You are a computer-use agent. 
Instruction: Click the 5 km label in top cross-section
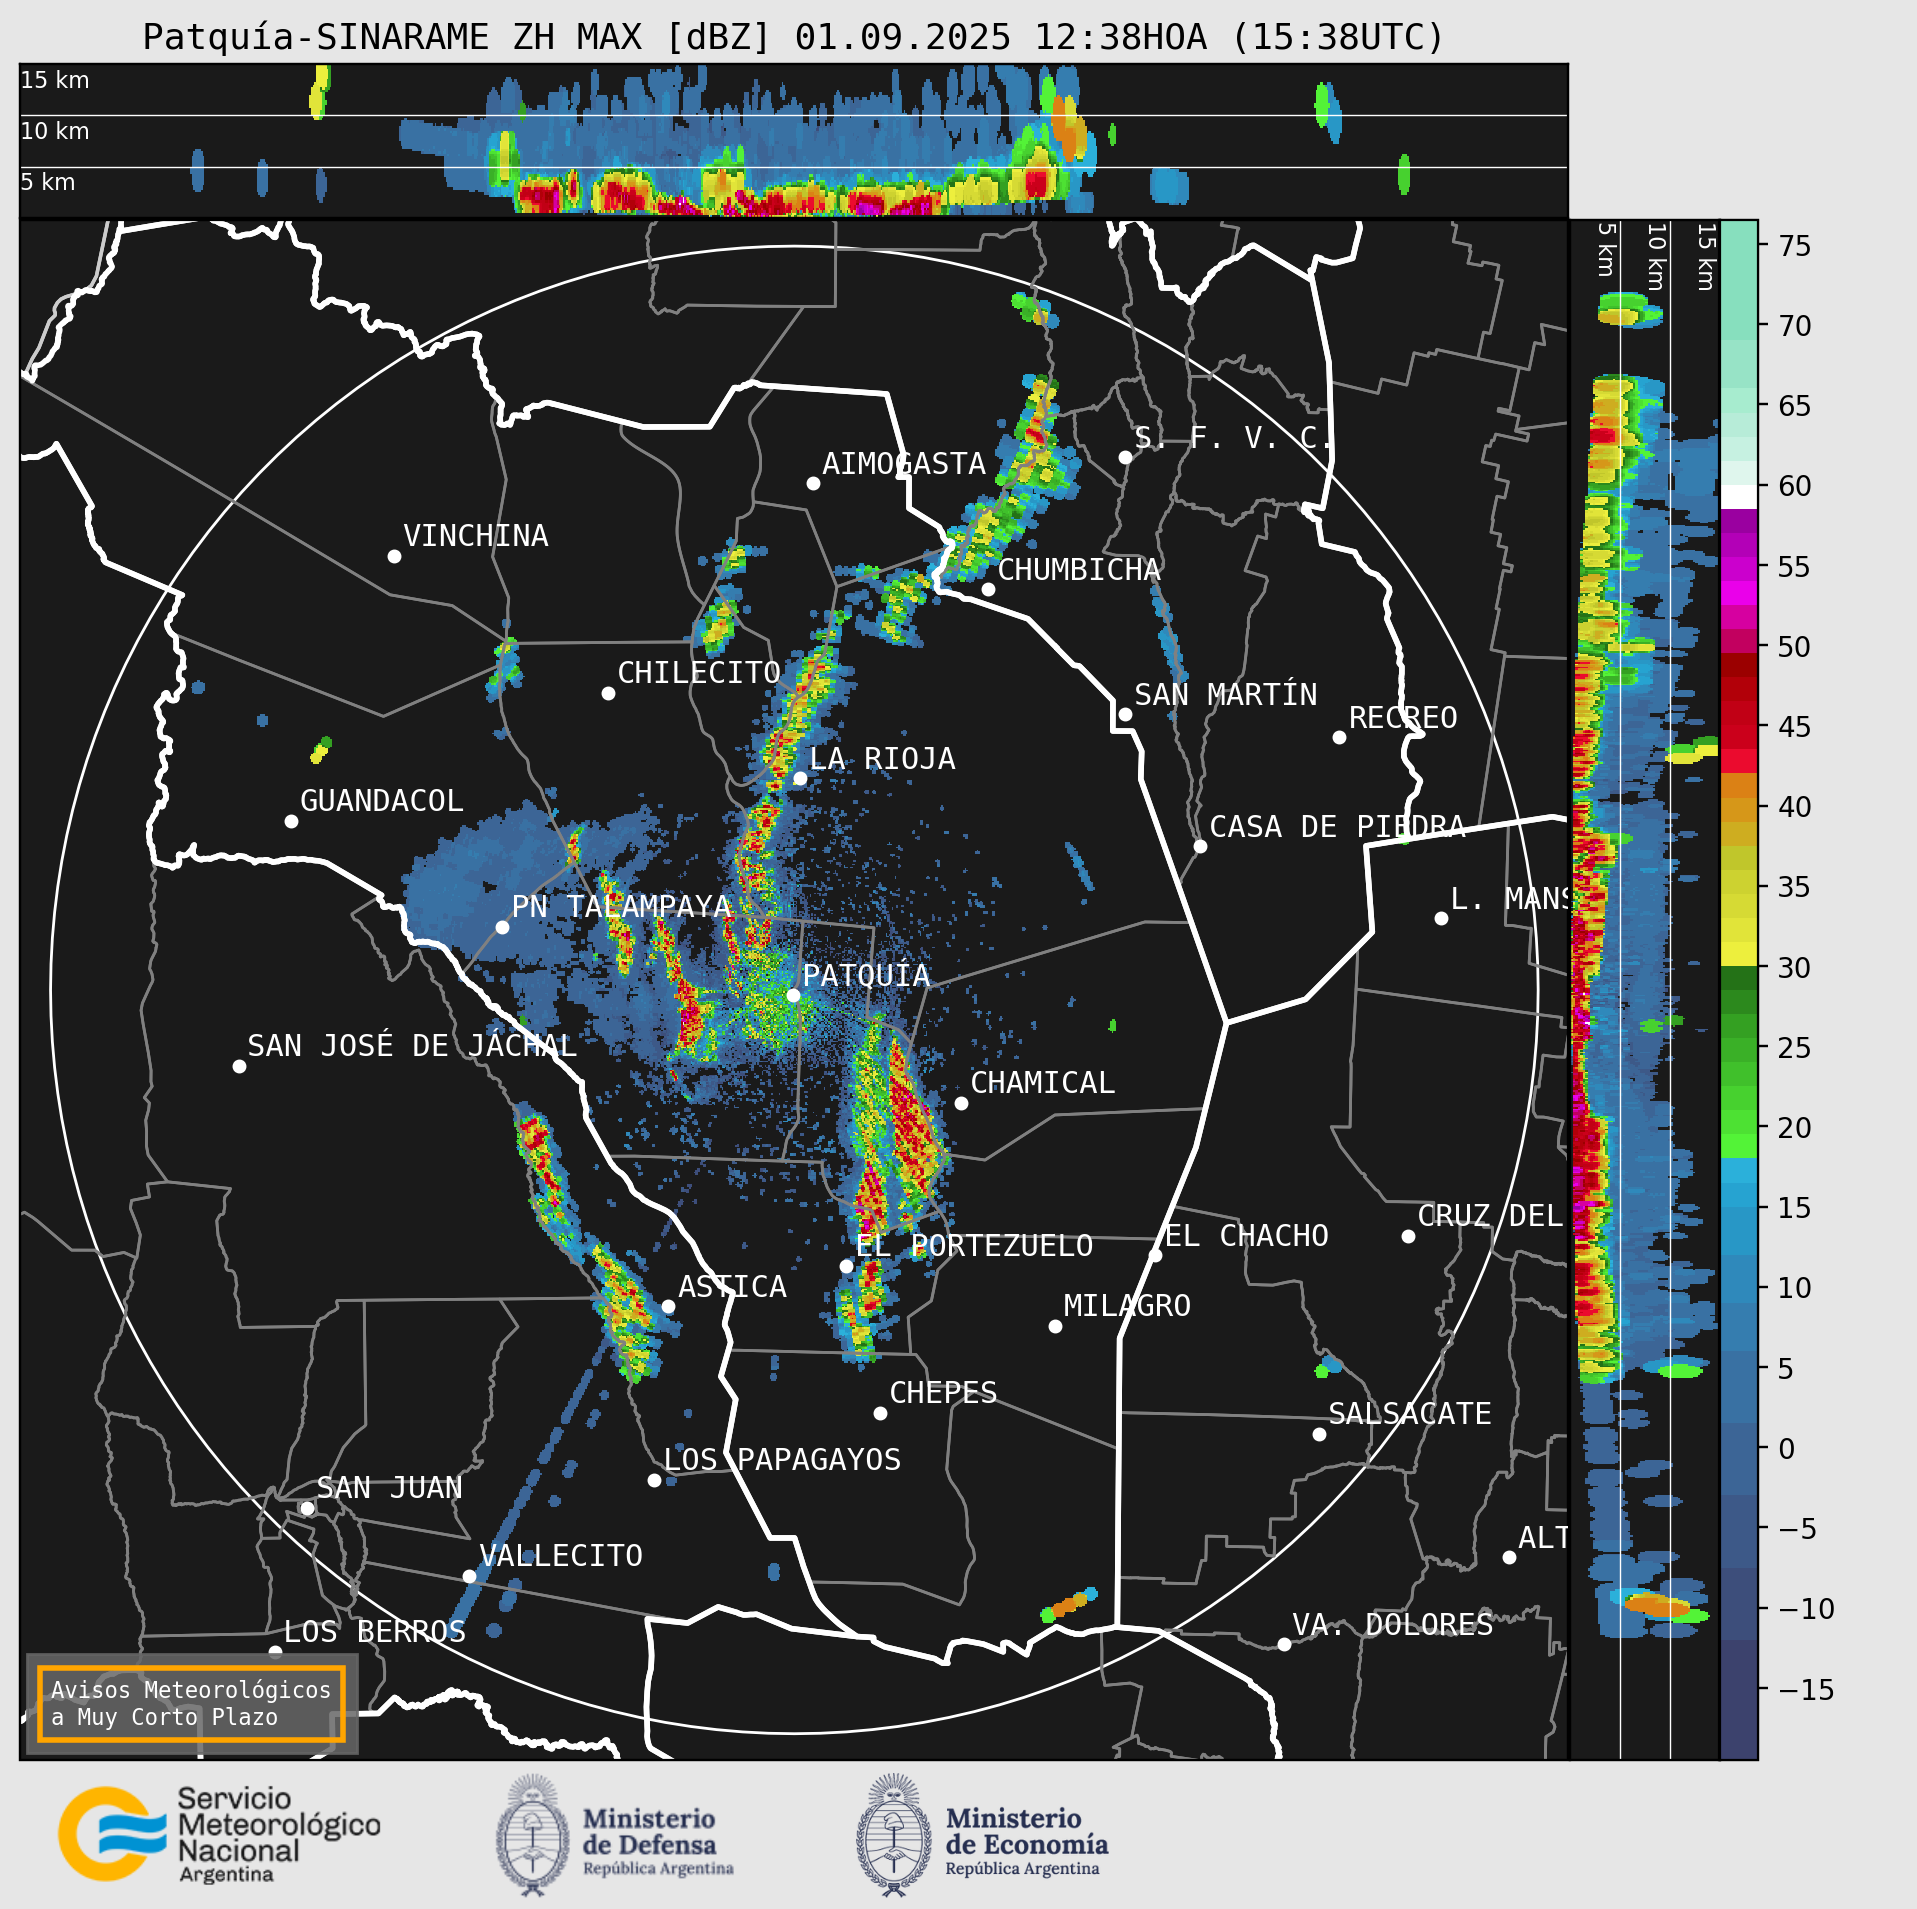tap(48, 182)
